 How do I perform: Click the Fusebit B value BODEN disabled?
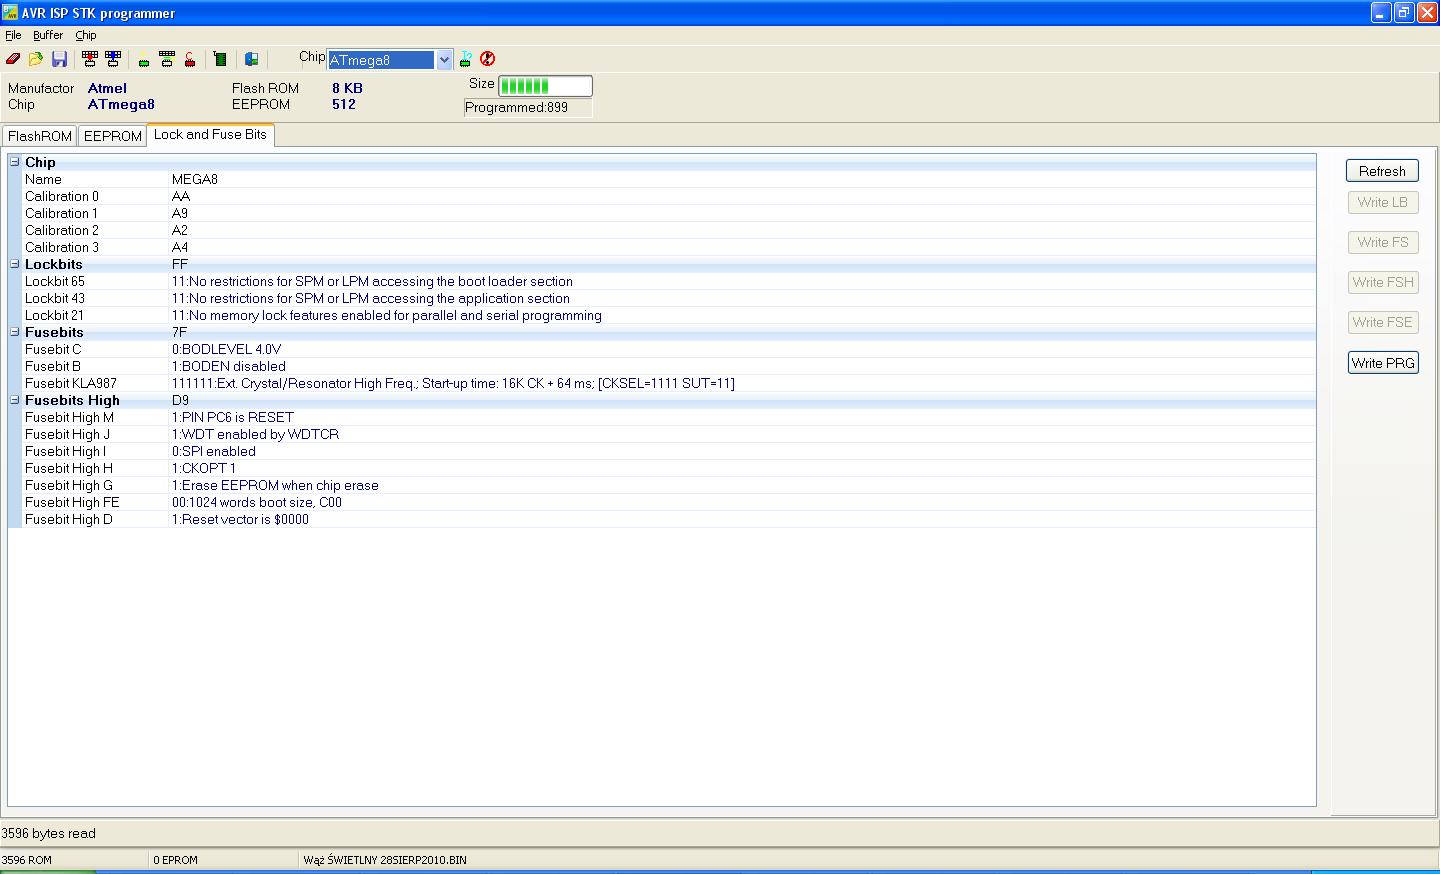click(228, 366)
